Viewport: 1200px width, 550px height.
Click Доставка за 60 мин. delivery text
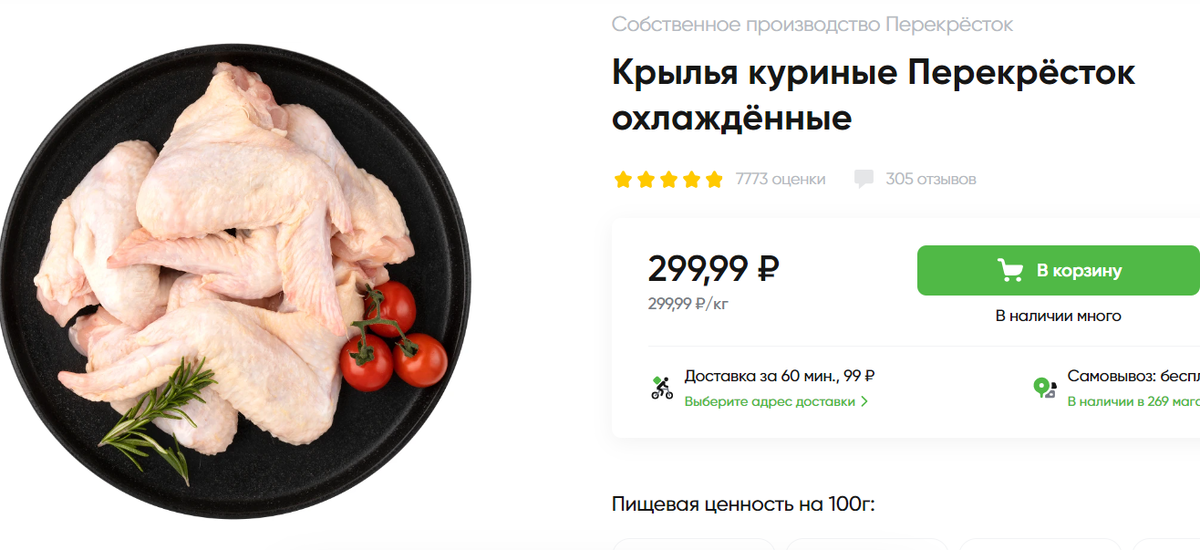pyautogui.click(x=780, y=377)
